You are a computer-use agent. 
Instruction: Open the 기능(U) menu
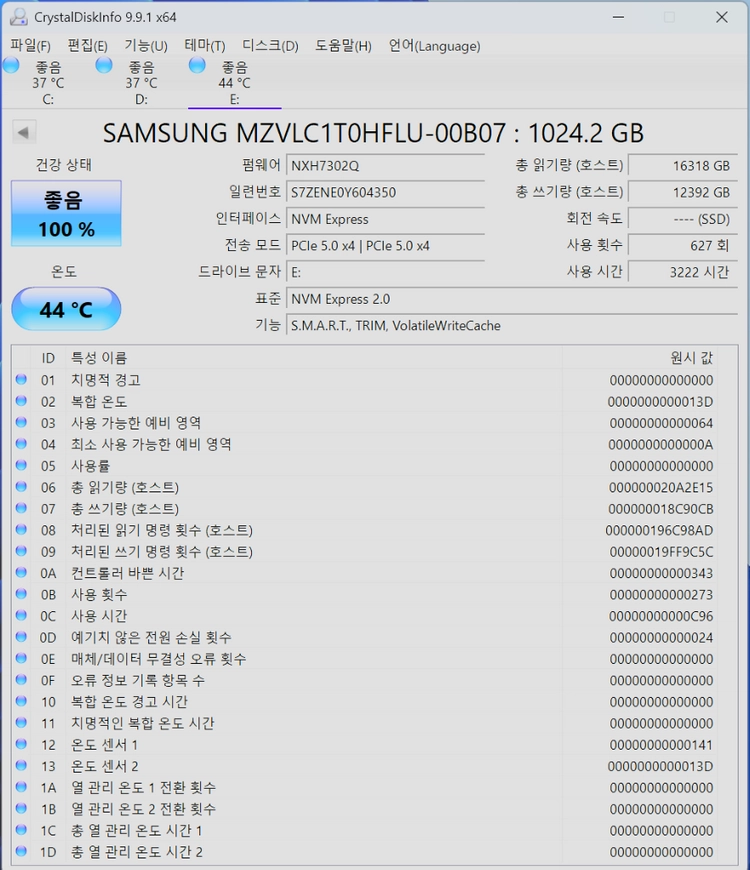(146, 45)
